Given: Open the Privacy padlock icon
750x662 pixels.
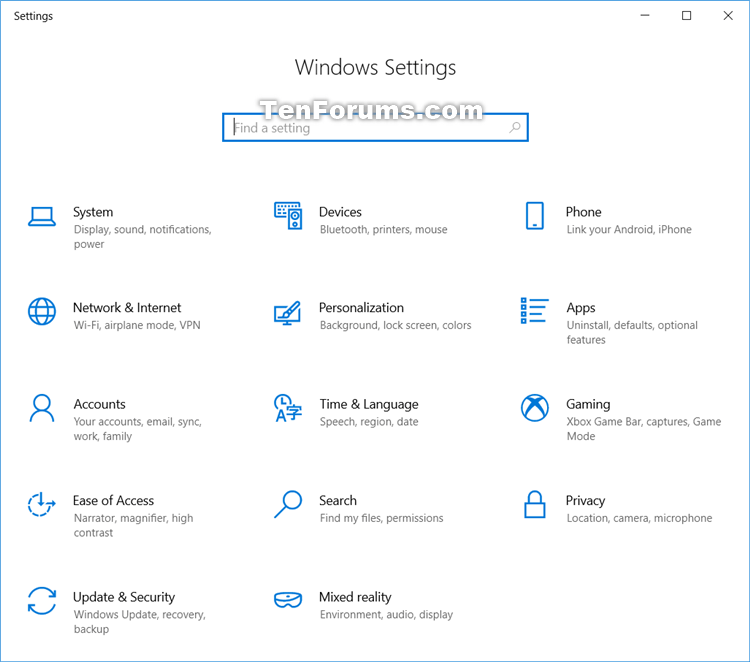Looking at the screenshot, I should pos(534,504).
